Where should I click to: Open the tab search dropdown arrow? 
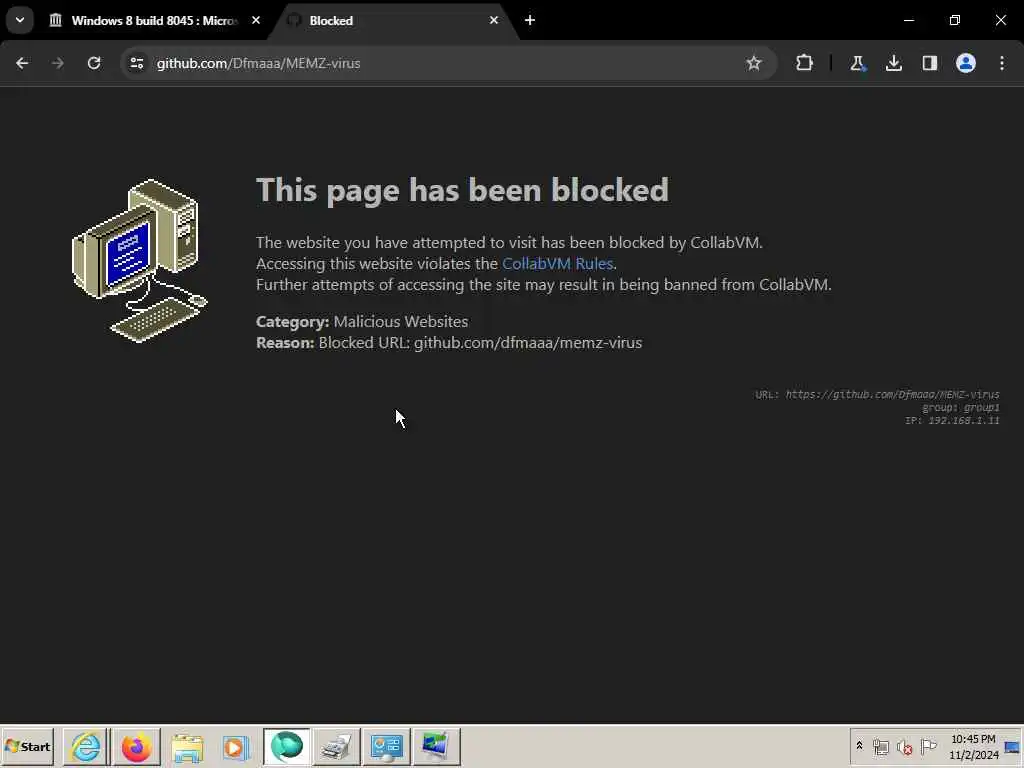[20, 20]
